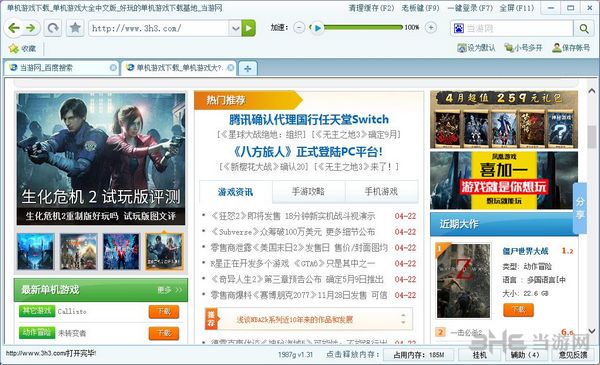Refresh the page with reload icon
The height and width of the screenshot is (365, 600).
(x=53, y=28)
